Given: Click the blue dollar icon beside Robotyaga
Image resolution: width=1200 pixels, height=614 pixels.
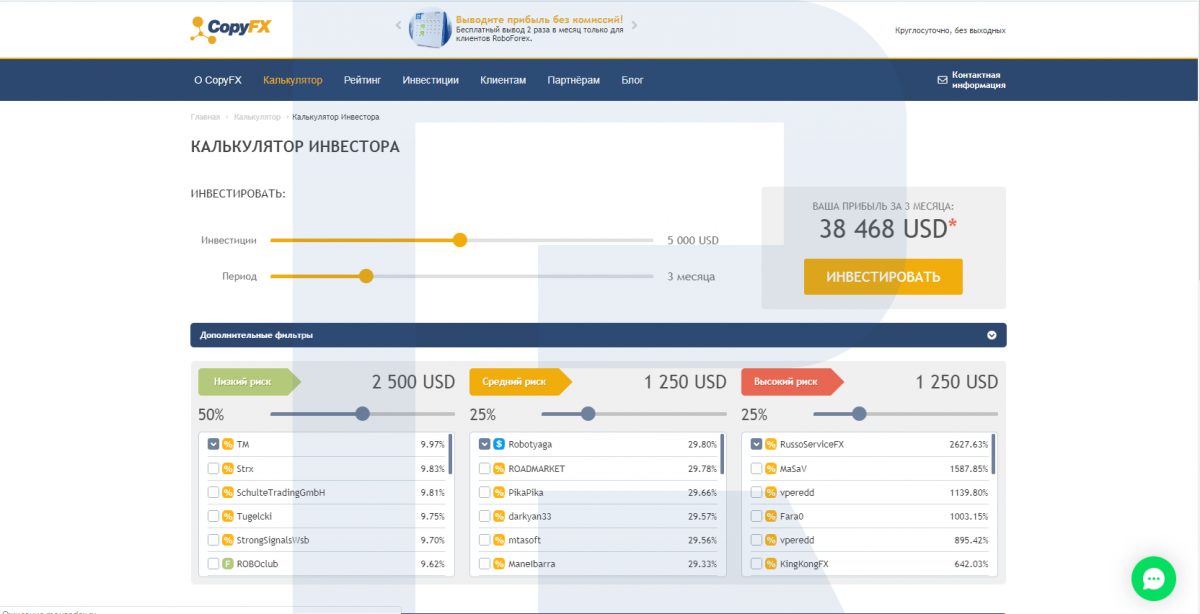Looking at the screenshot, I should pyautogui.click(x=499, y=444).
